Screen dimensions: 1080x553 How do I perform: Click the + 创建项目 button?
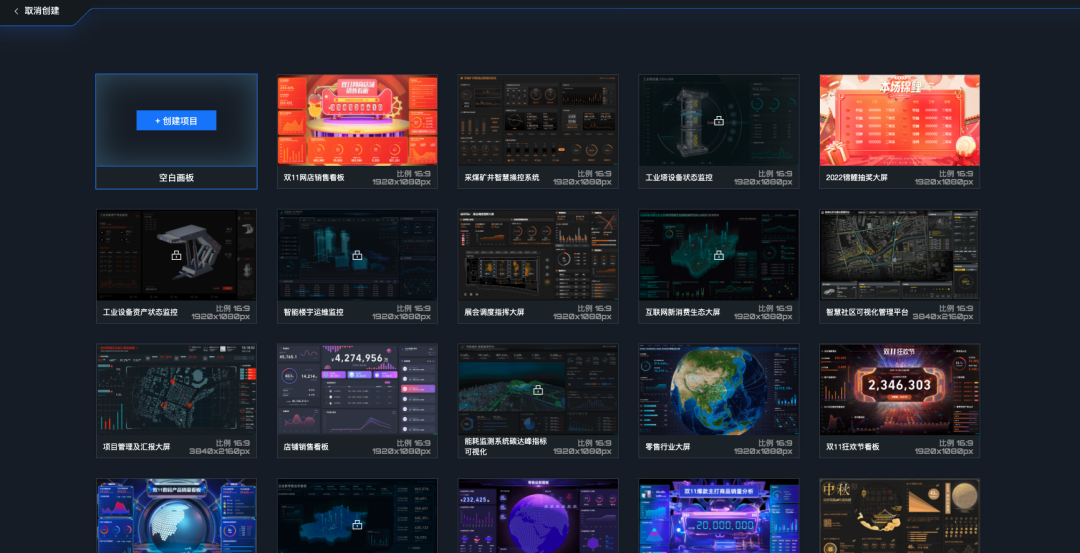pos(176,121)
